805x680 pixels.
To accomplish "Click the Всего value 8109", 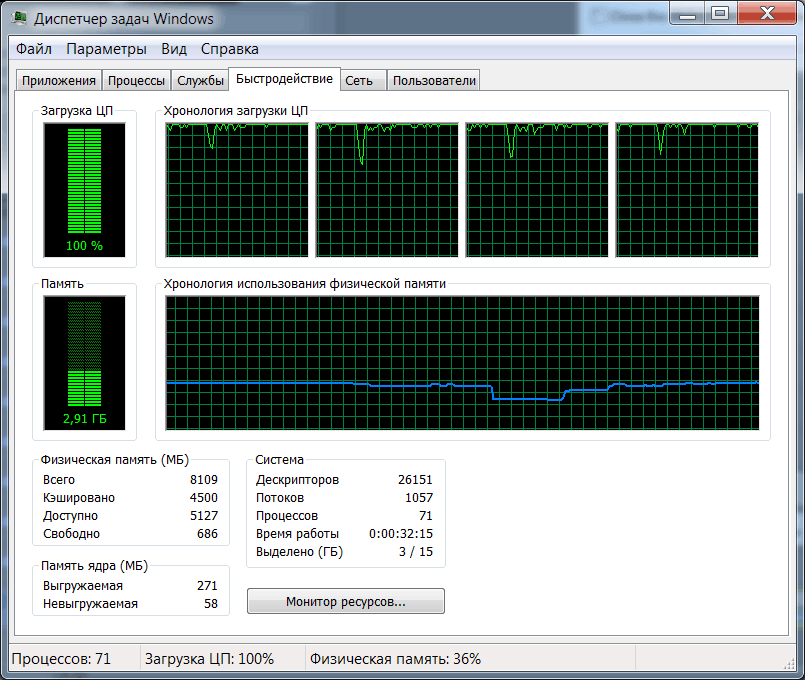I will pos(204,480).
